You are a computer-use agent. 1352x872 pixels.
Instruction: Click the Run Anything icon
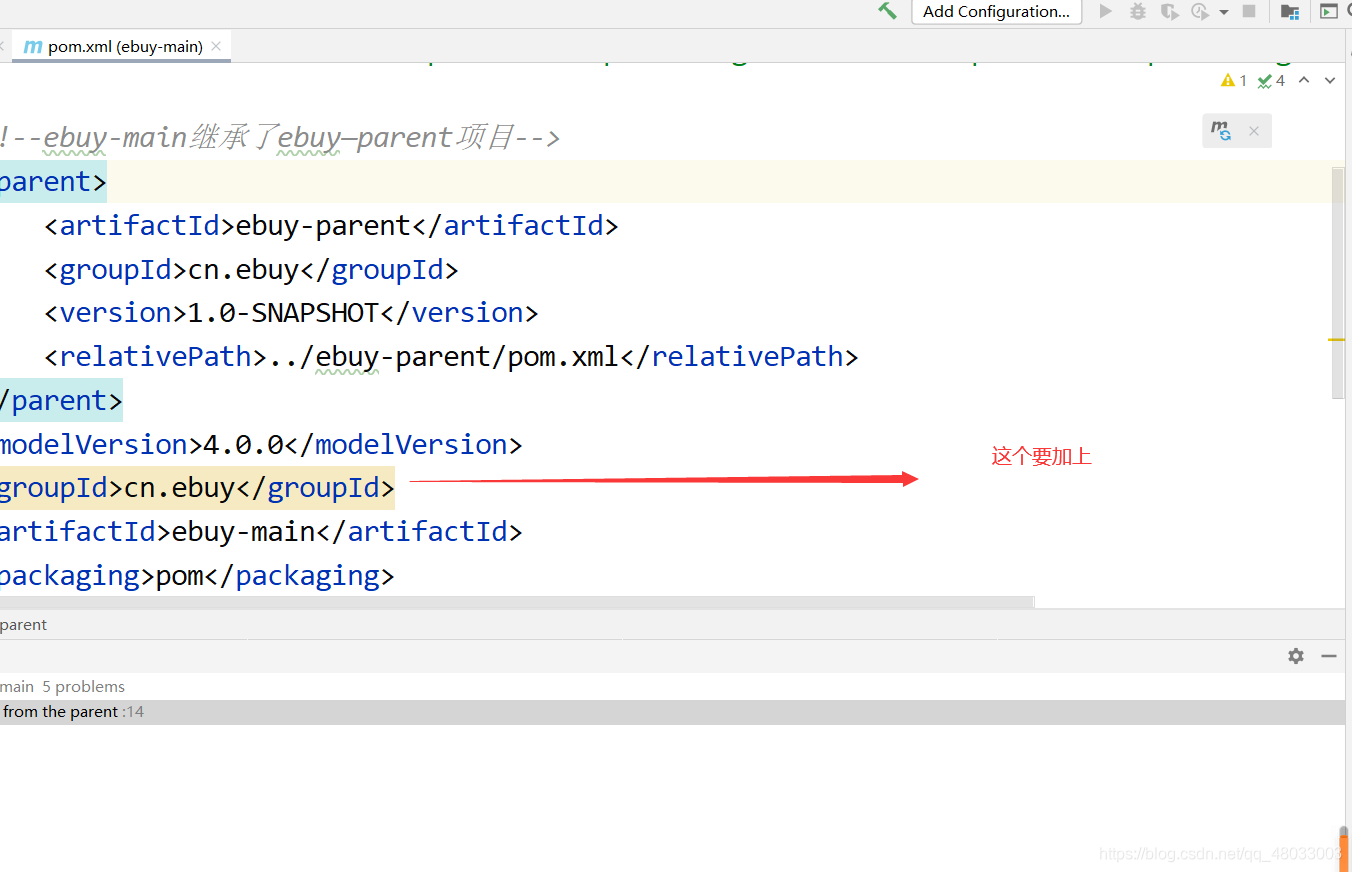click(1328, 11)
